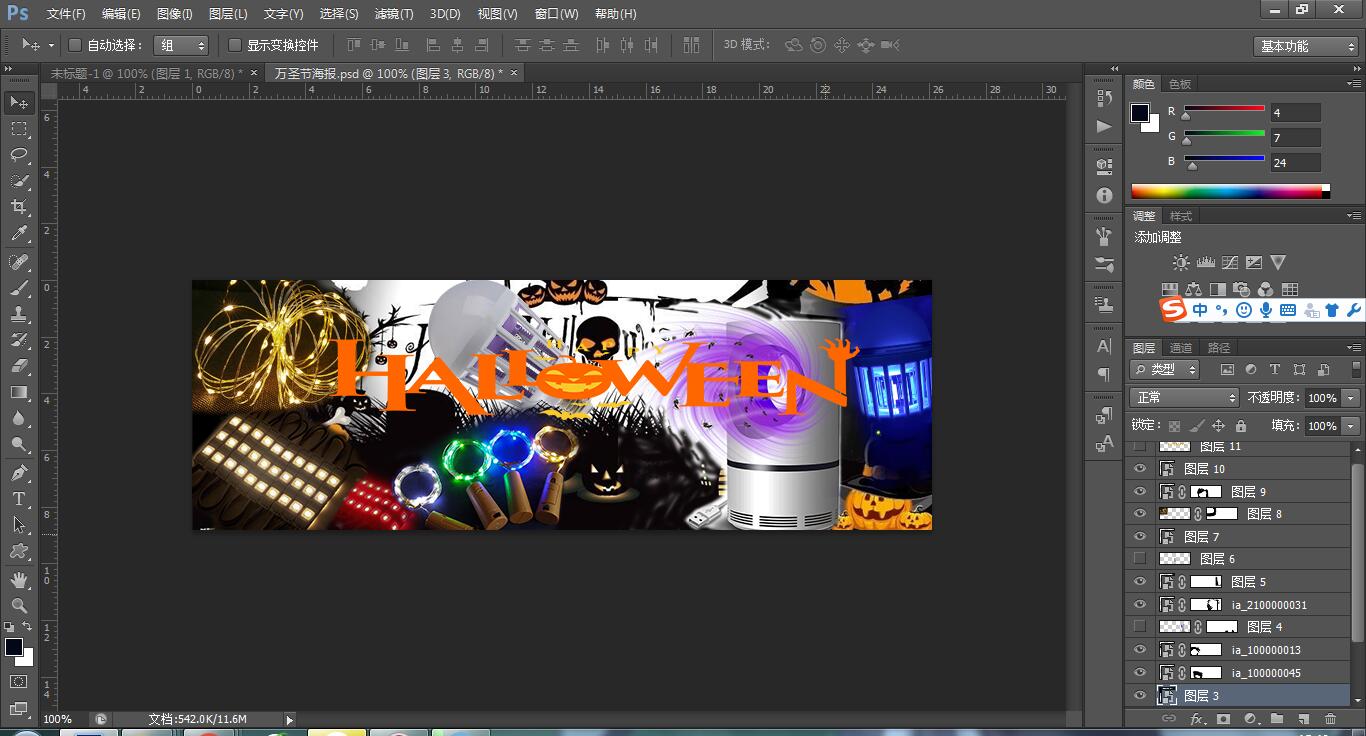Image resolution: width=1366 pixels, height=736 pixels.
Task: Open the Color panel flyout menu
Action: pyautogui.click(x=1353, y=84)
